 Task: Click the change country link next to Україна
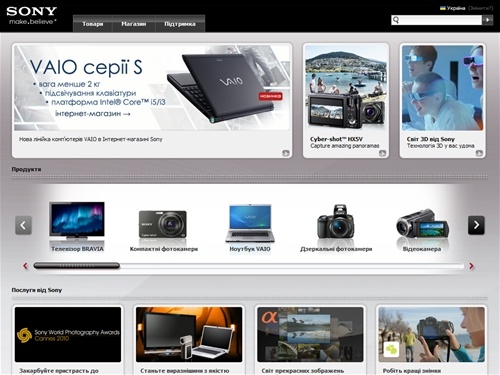click(x=480, y=8)
